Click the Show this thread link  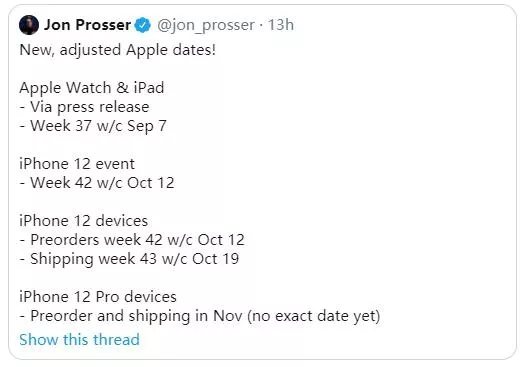(x=80, y=339)
